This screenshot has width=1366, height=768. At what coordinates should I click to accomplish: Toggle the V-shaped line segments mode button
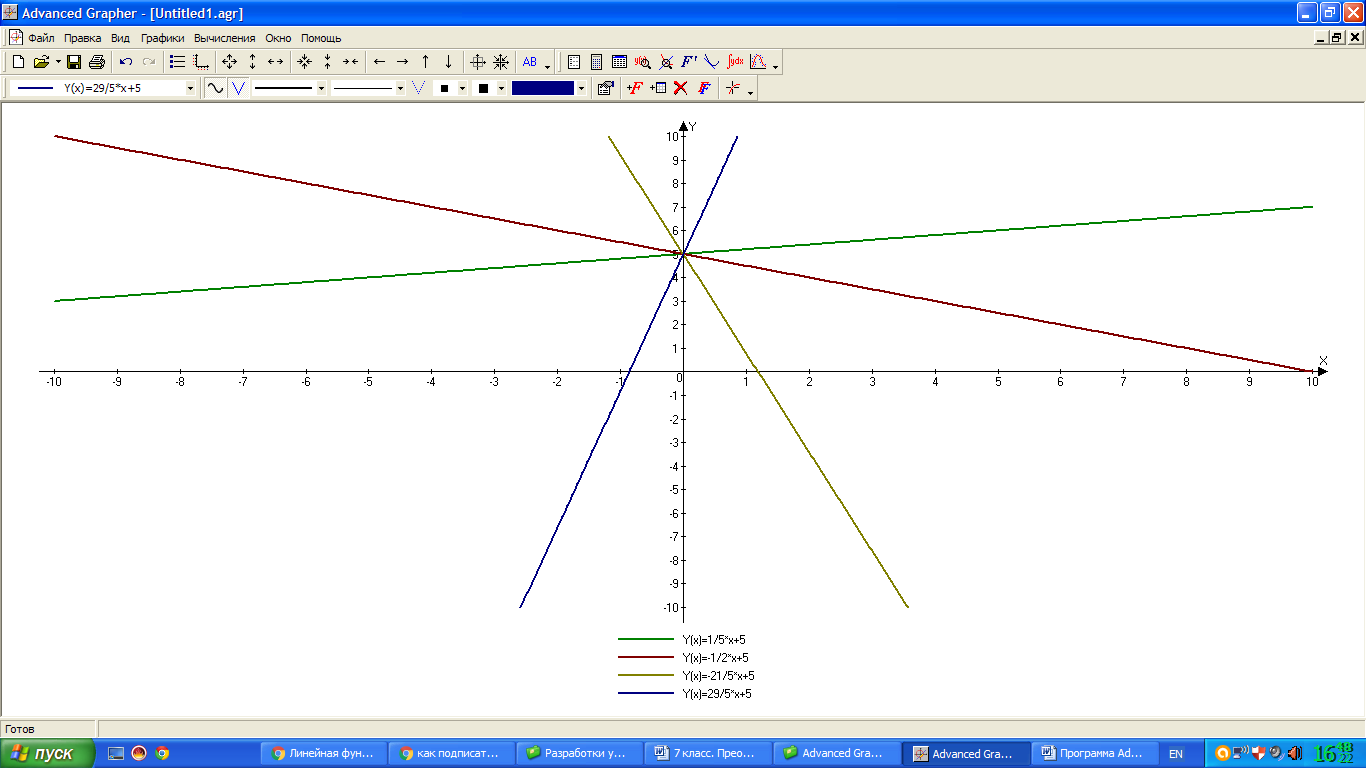[x=238, y=88]
